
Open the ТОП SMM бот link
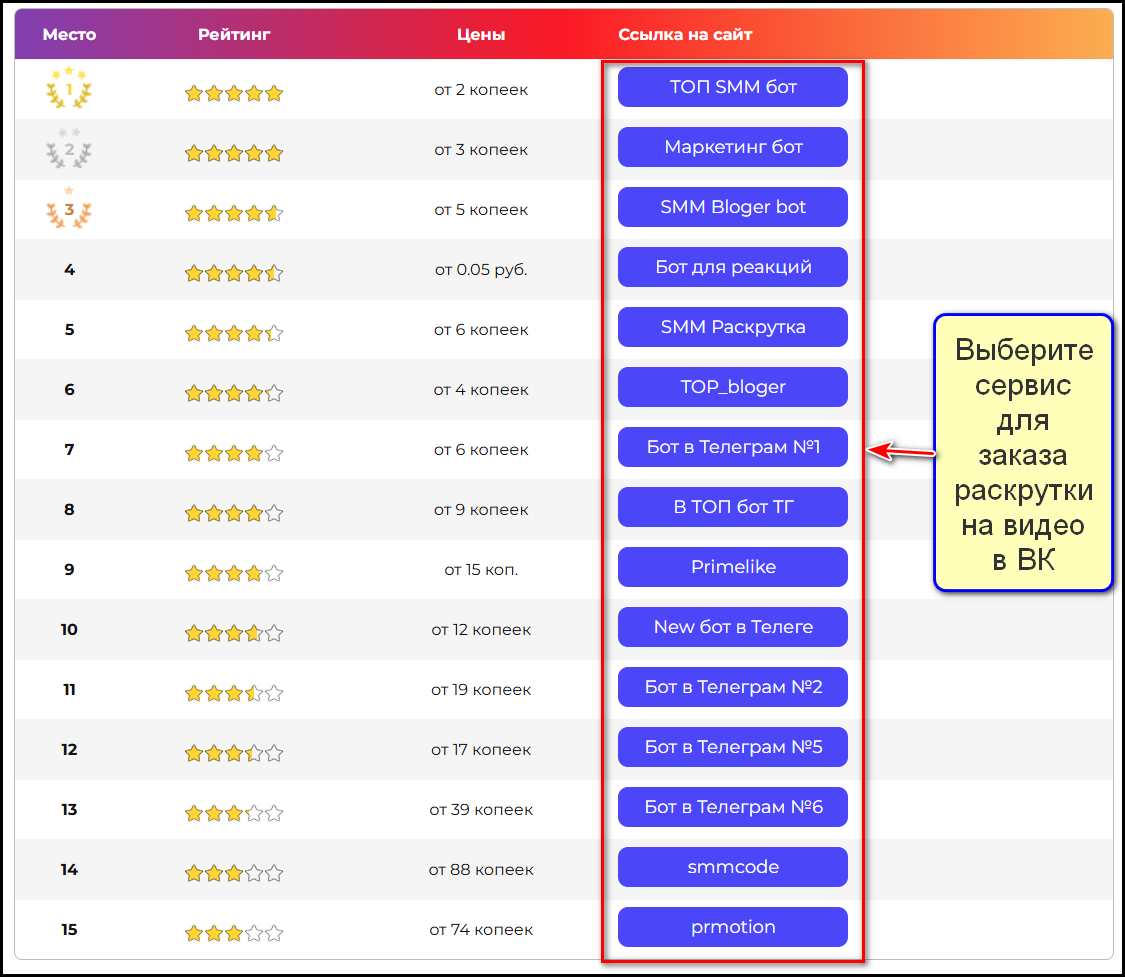733,87
